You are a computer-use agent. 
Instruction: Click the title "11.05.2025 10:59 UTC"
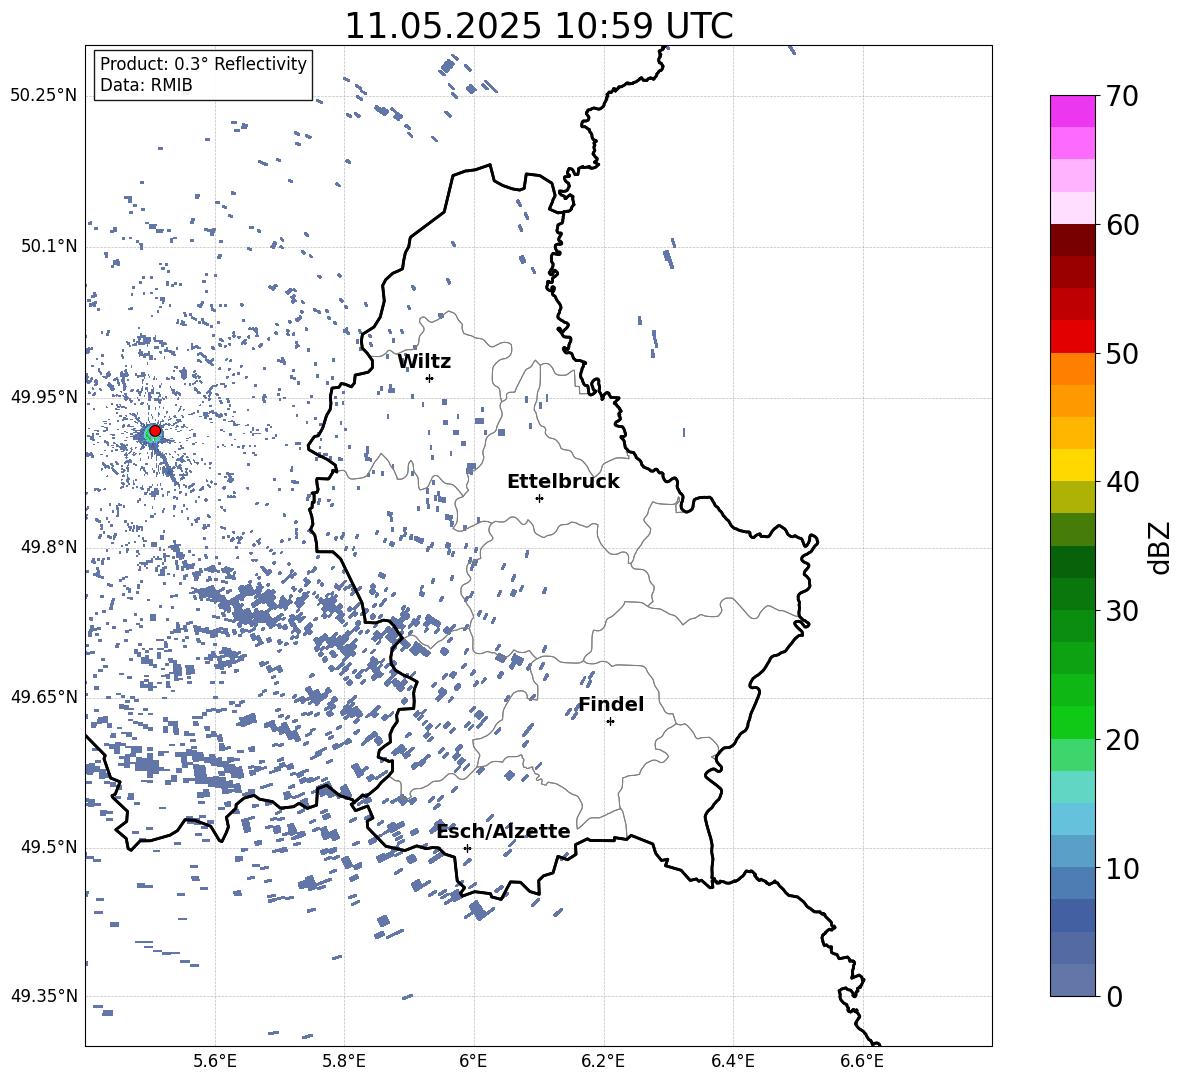click(538, 26)
